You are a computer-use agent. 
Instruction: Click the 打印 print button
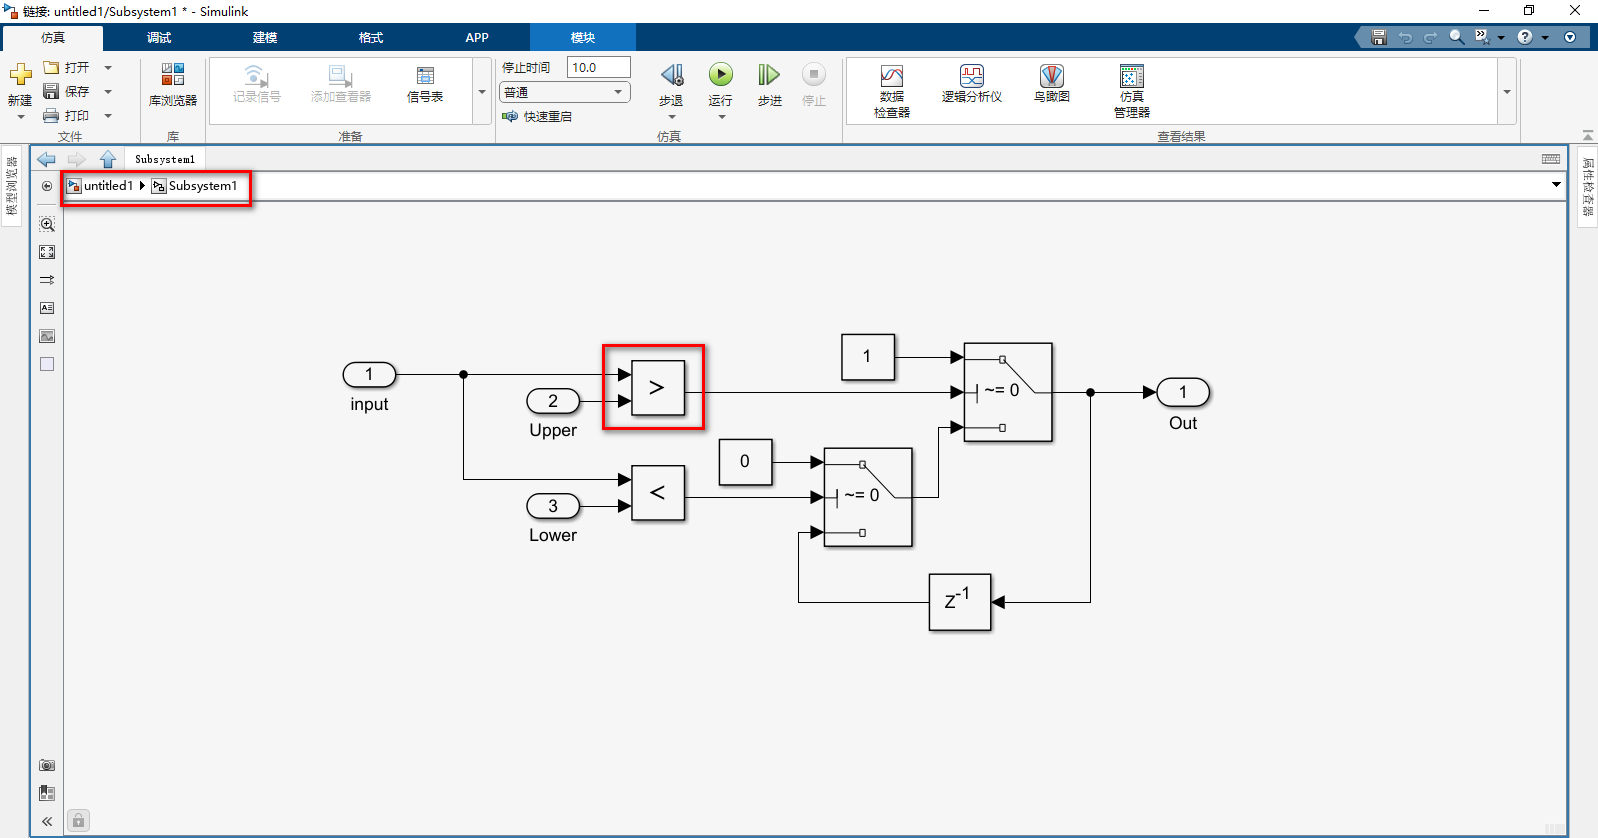pyautogui.click(x=67, y=116)
